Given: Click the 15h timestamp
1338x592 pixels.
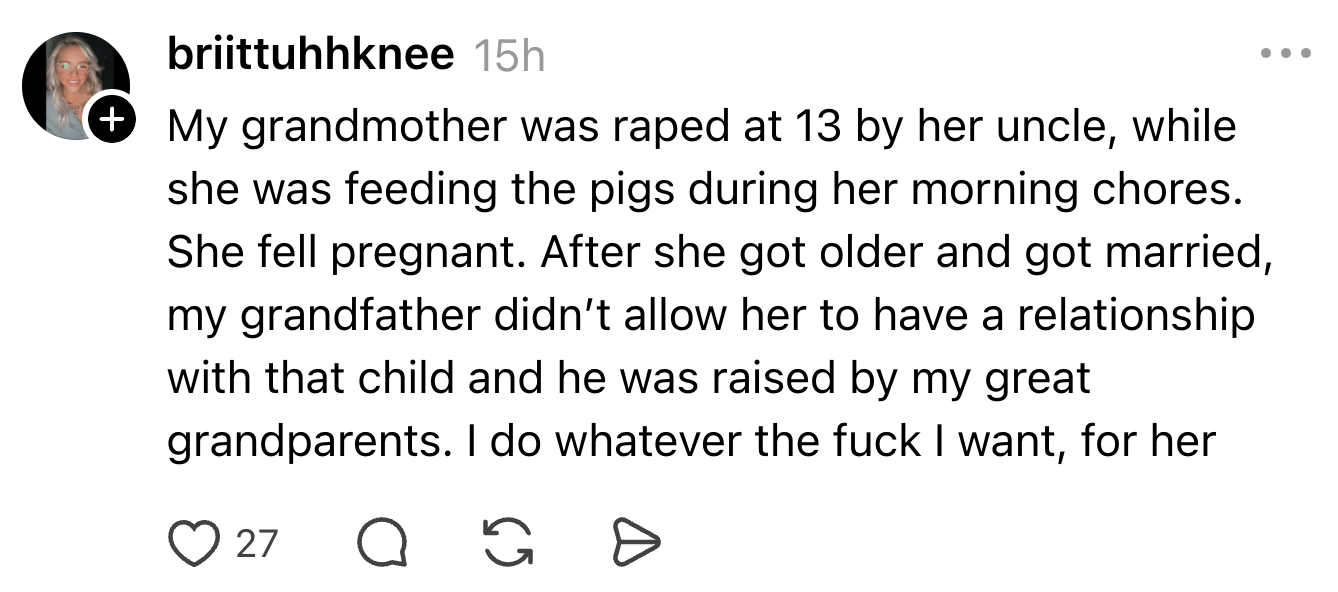Looking at the screenshot, I should click(508, 57).
